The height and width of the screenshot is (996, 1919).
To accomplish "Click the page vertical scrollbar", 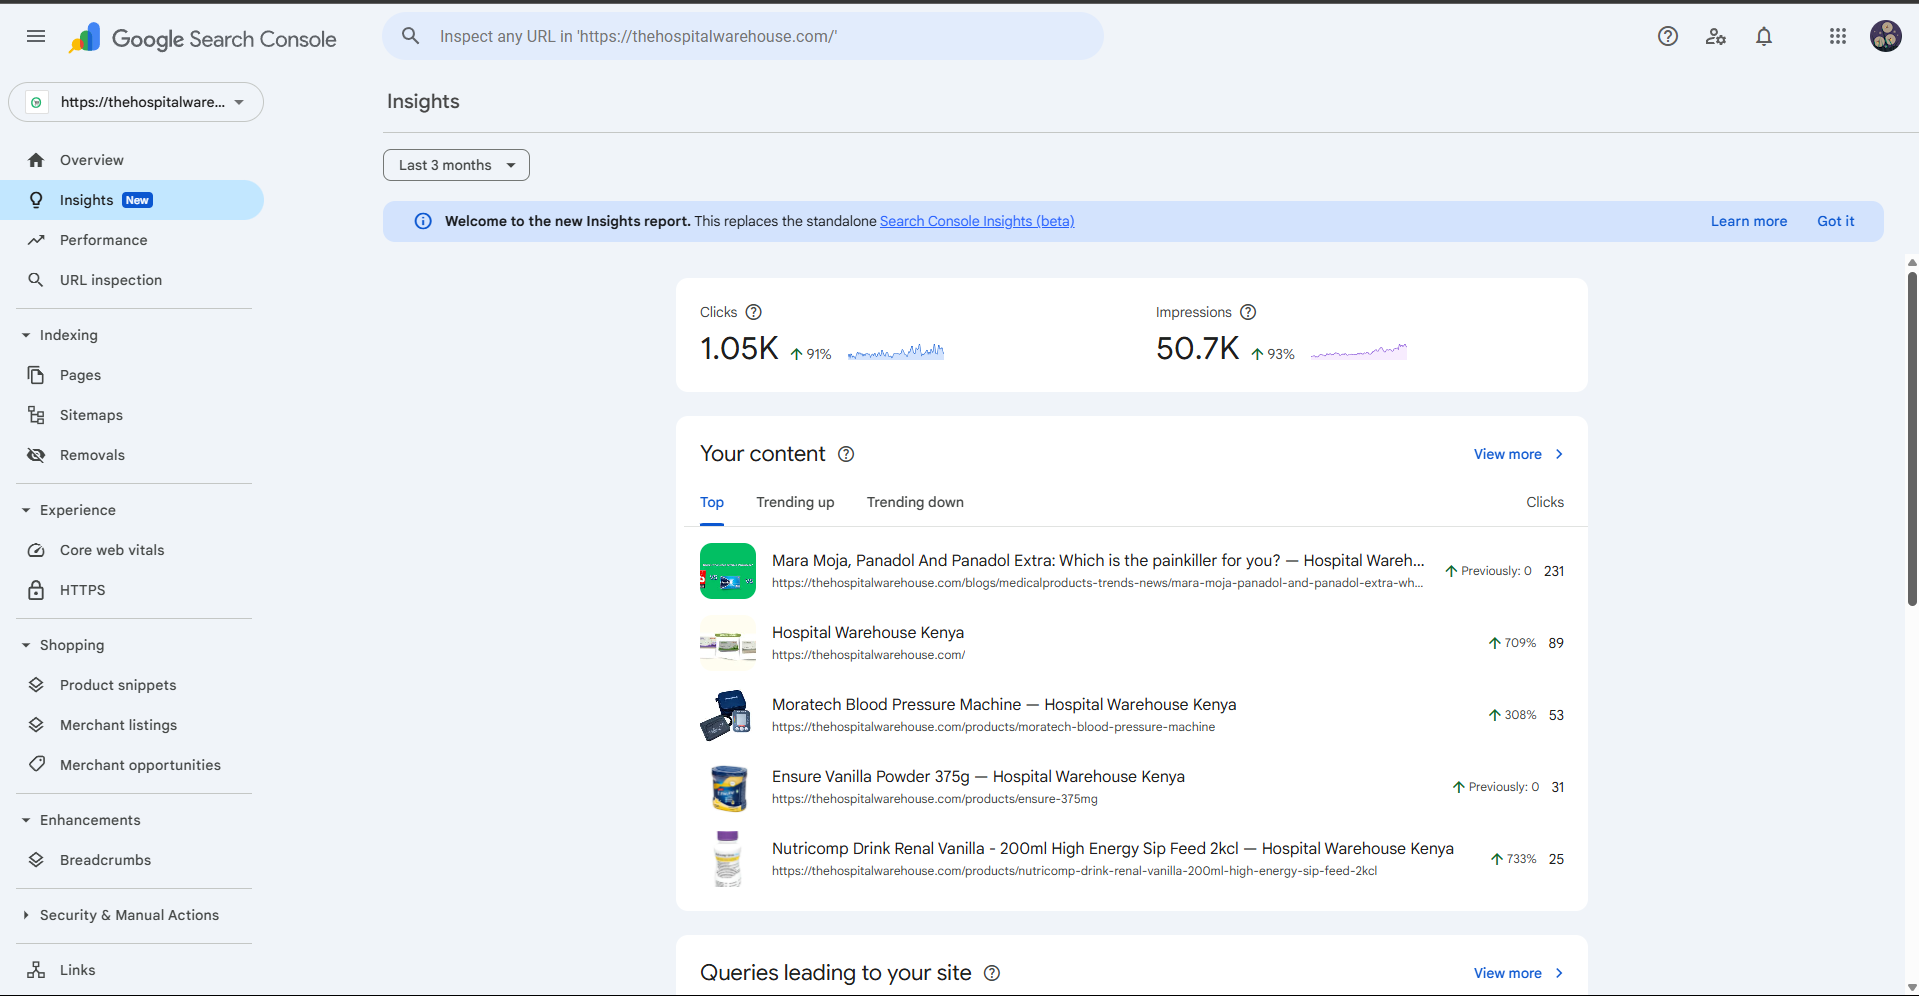I will (x=1912, y=438).
